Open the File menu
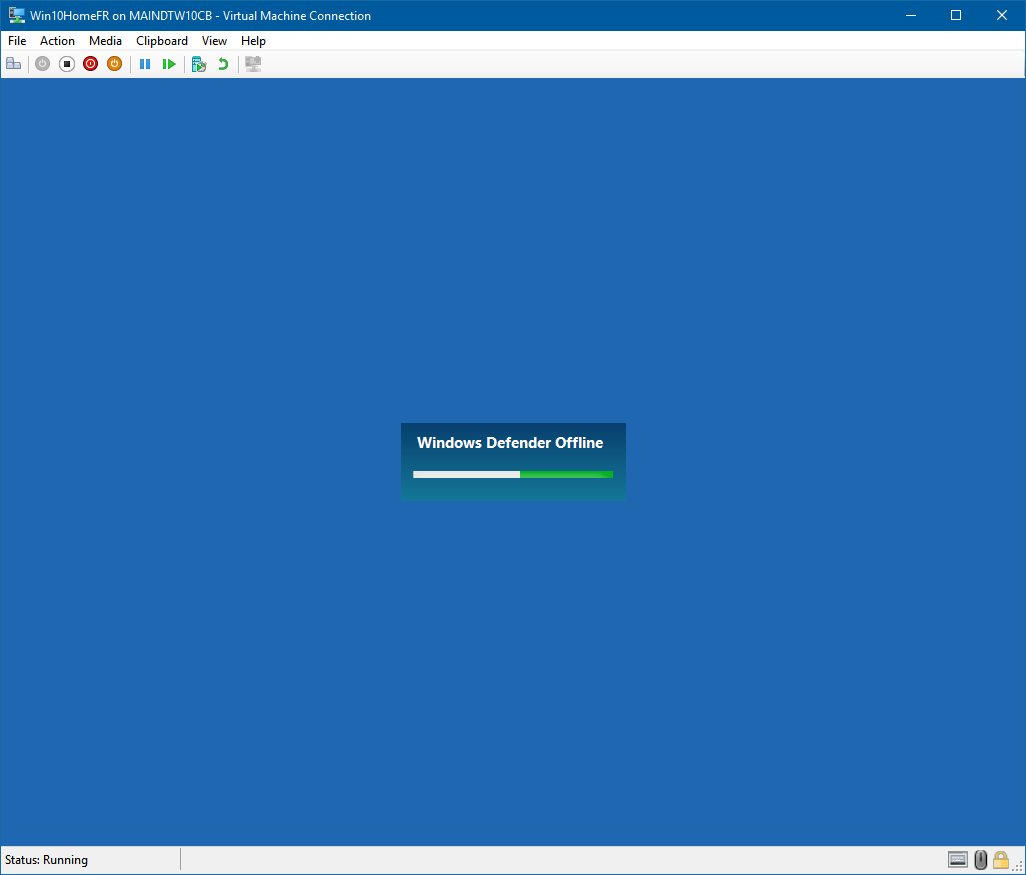The height and width of the screenshot is (875, 1026). pos(17,41)
